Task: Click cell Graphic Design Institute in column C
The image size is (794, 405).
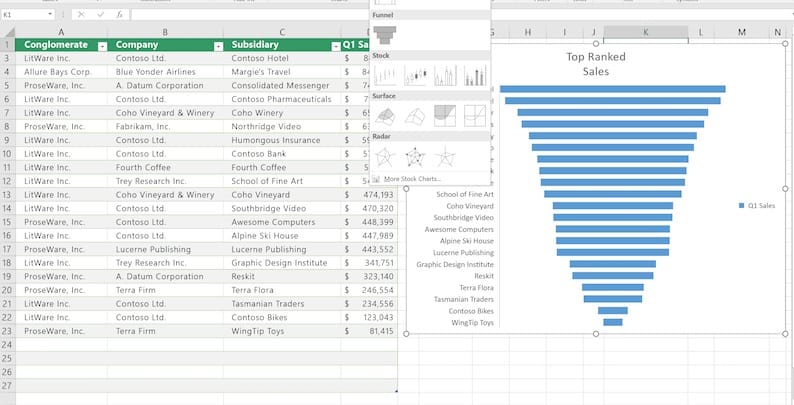Action: pyautogui.click(x=282, y=263)
